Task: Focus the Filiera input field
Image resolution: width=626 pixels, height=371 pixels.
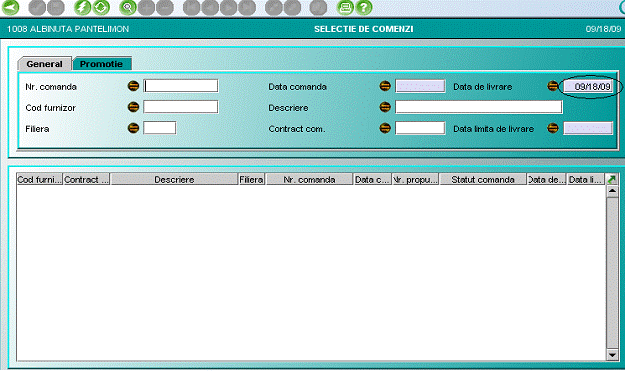Action: coord(160,128)
